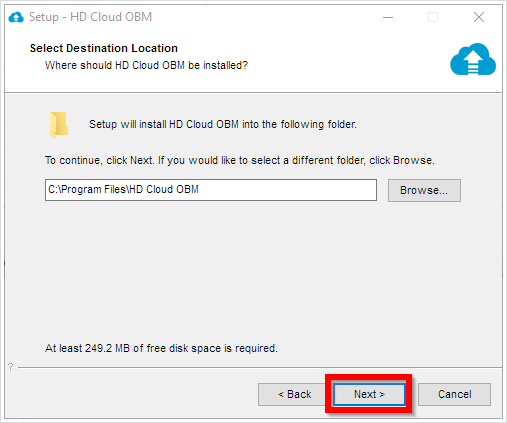Minimize the Setup window
This screenshot has height=423, width=507.
(388, 17)
